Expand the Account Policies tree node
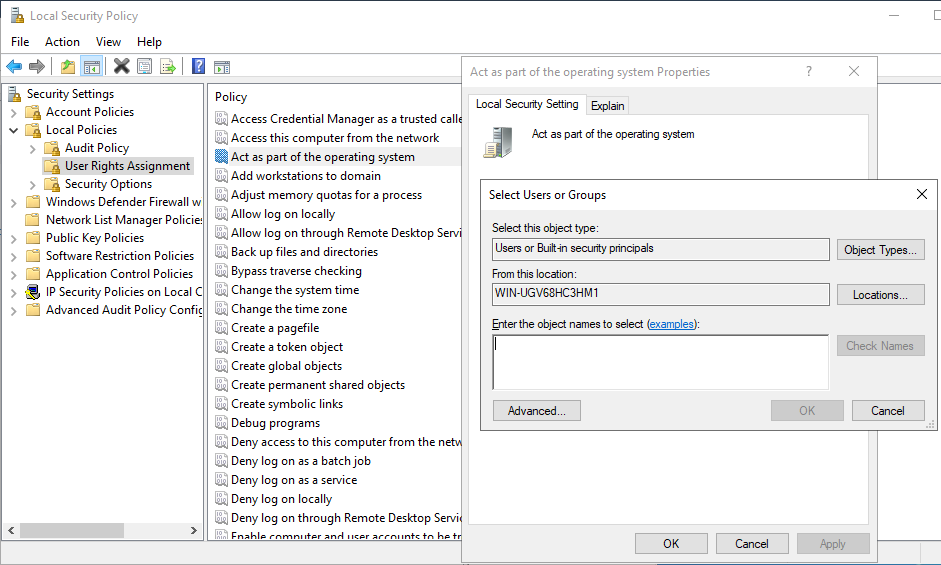The width and height of the screenshot is (941, 565). (14, 112)
